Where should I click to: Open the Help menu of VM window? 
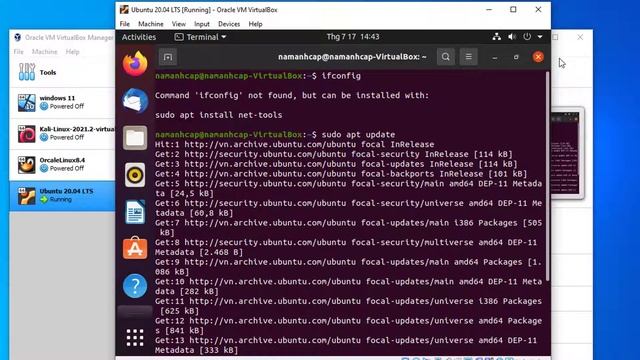pyautogui.click(x=256, y=24)
